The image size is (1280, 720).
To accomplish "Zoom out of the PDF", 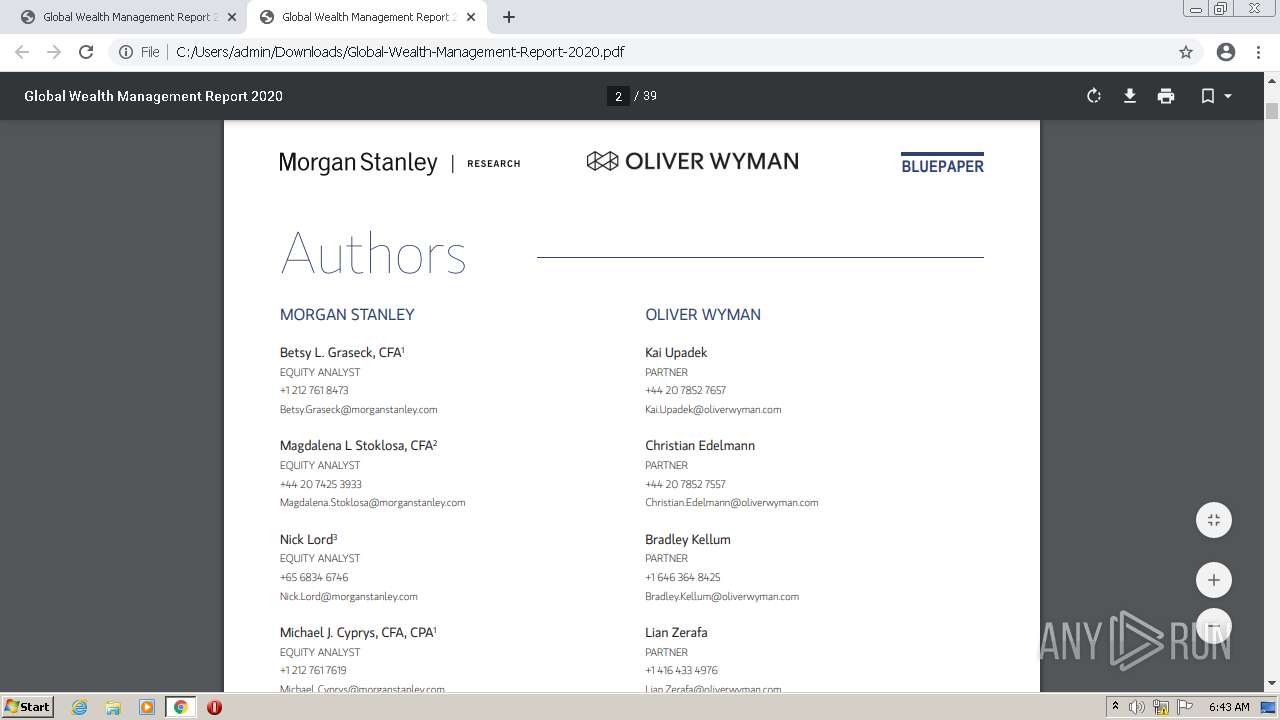I will [x=1214, y=626].
